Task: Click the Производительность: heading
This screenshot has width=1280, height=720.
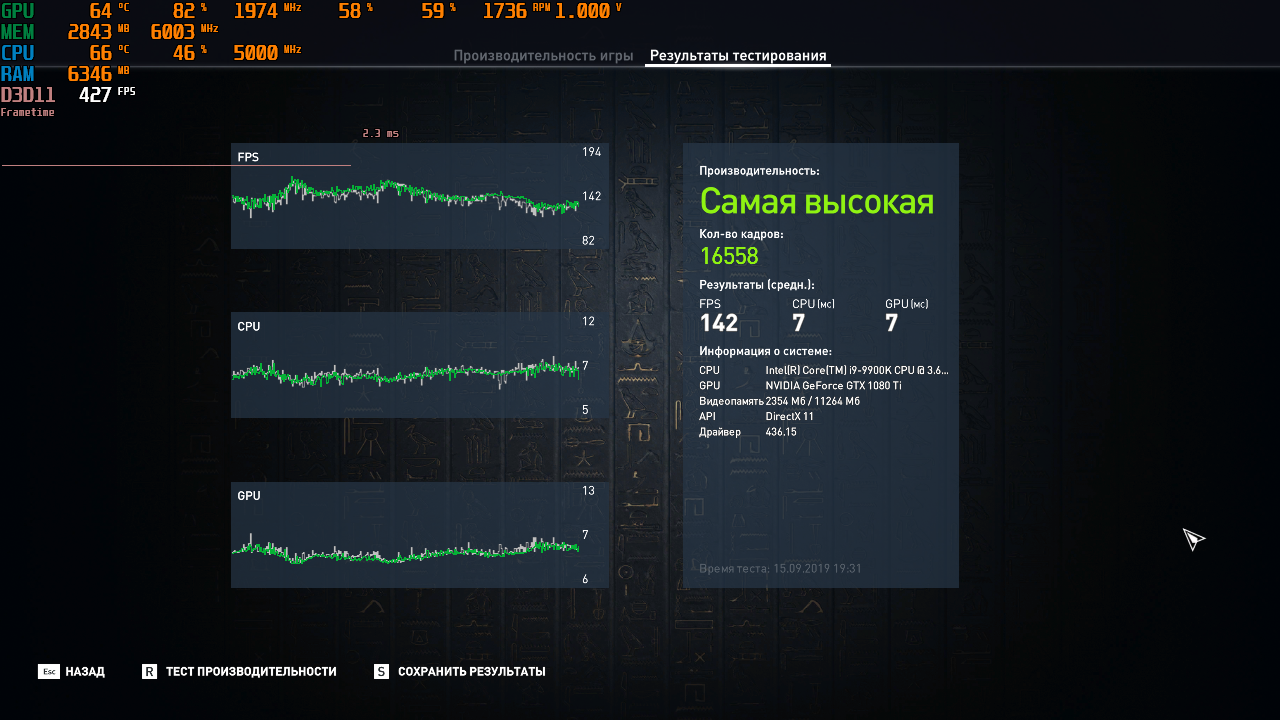Action: [759, 171]
